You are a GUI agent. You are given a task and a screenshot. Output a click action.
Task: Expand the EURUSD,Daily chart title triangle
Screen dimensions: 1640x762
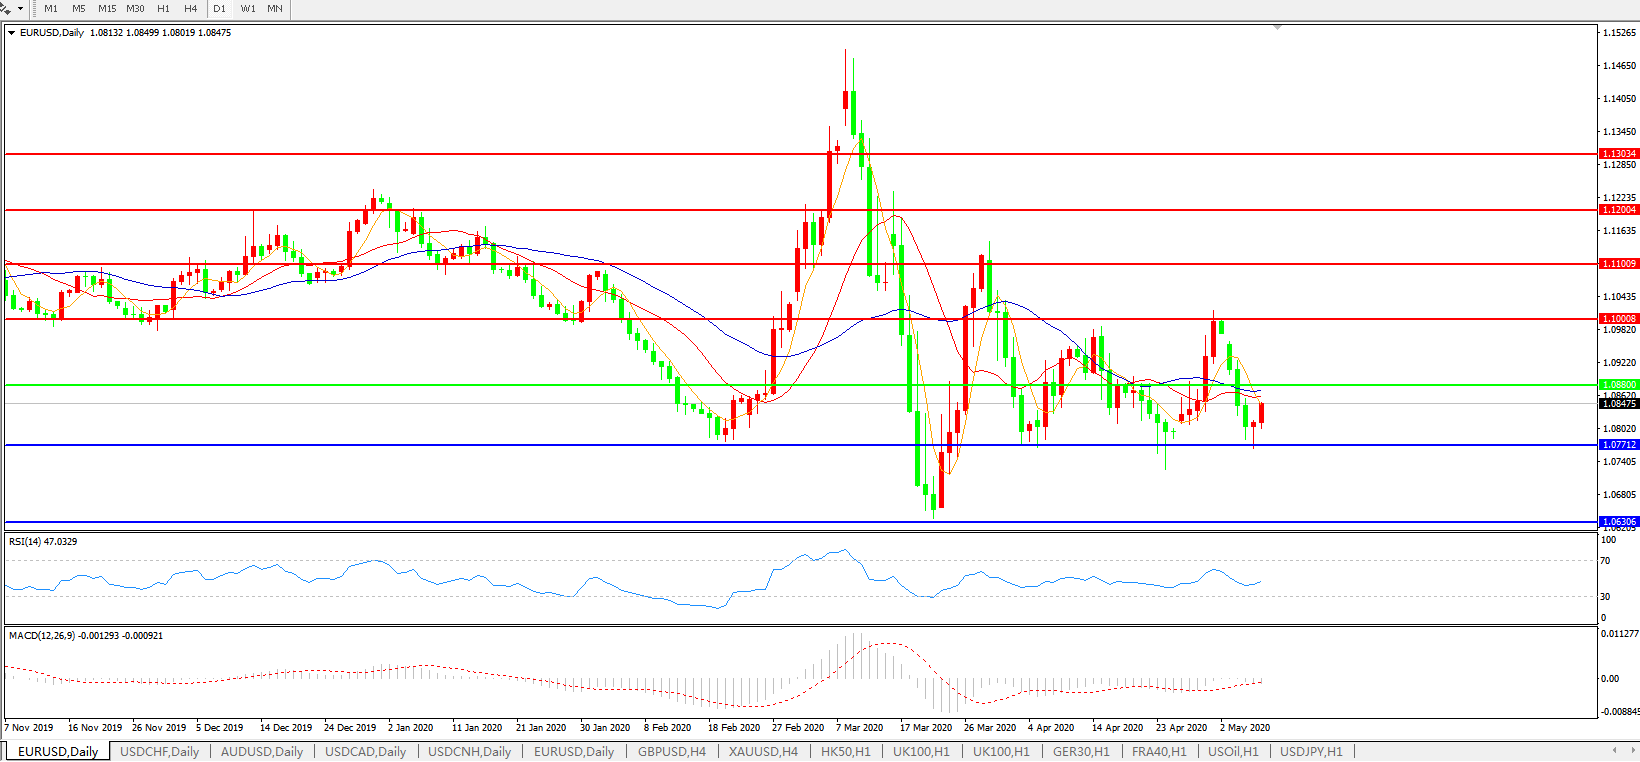(x=11, y=33)
